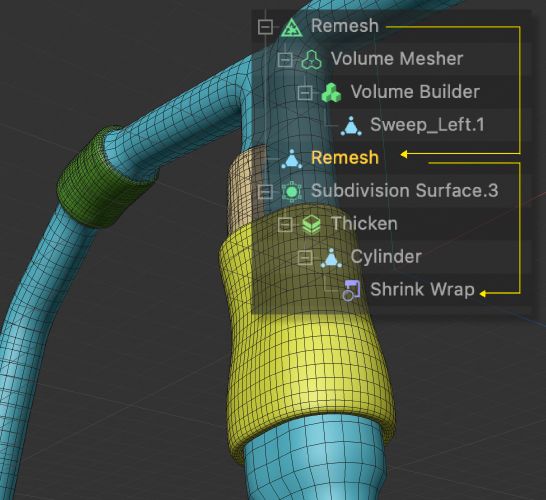Select the highlighted yellow Remesh item
Screen dimensions: 546x500
(345, 158)
